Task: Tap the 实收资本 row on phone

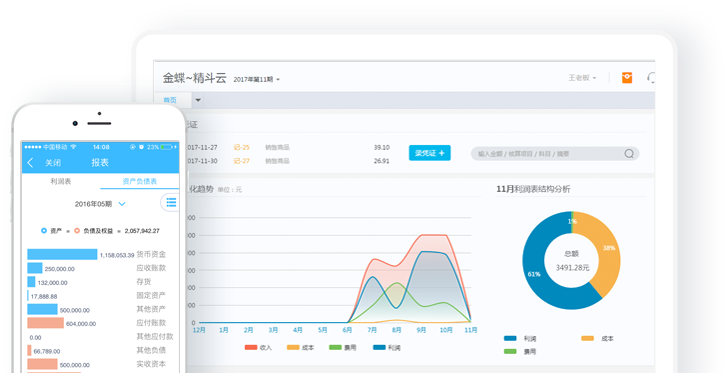Action: tap(97, 364)
